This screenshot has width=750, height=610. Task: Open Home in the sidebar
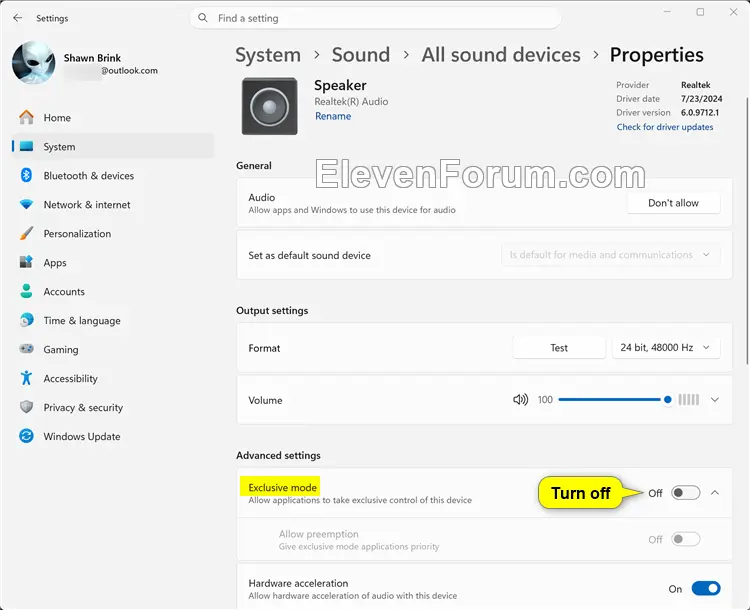click(113, 118)
